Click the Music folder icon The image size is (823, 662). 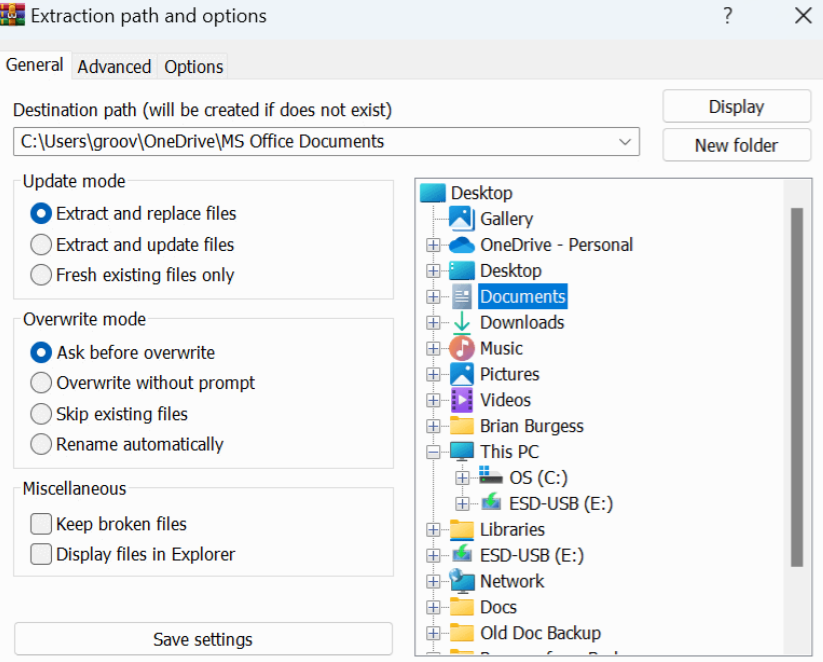pos(462,348)
